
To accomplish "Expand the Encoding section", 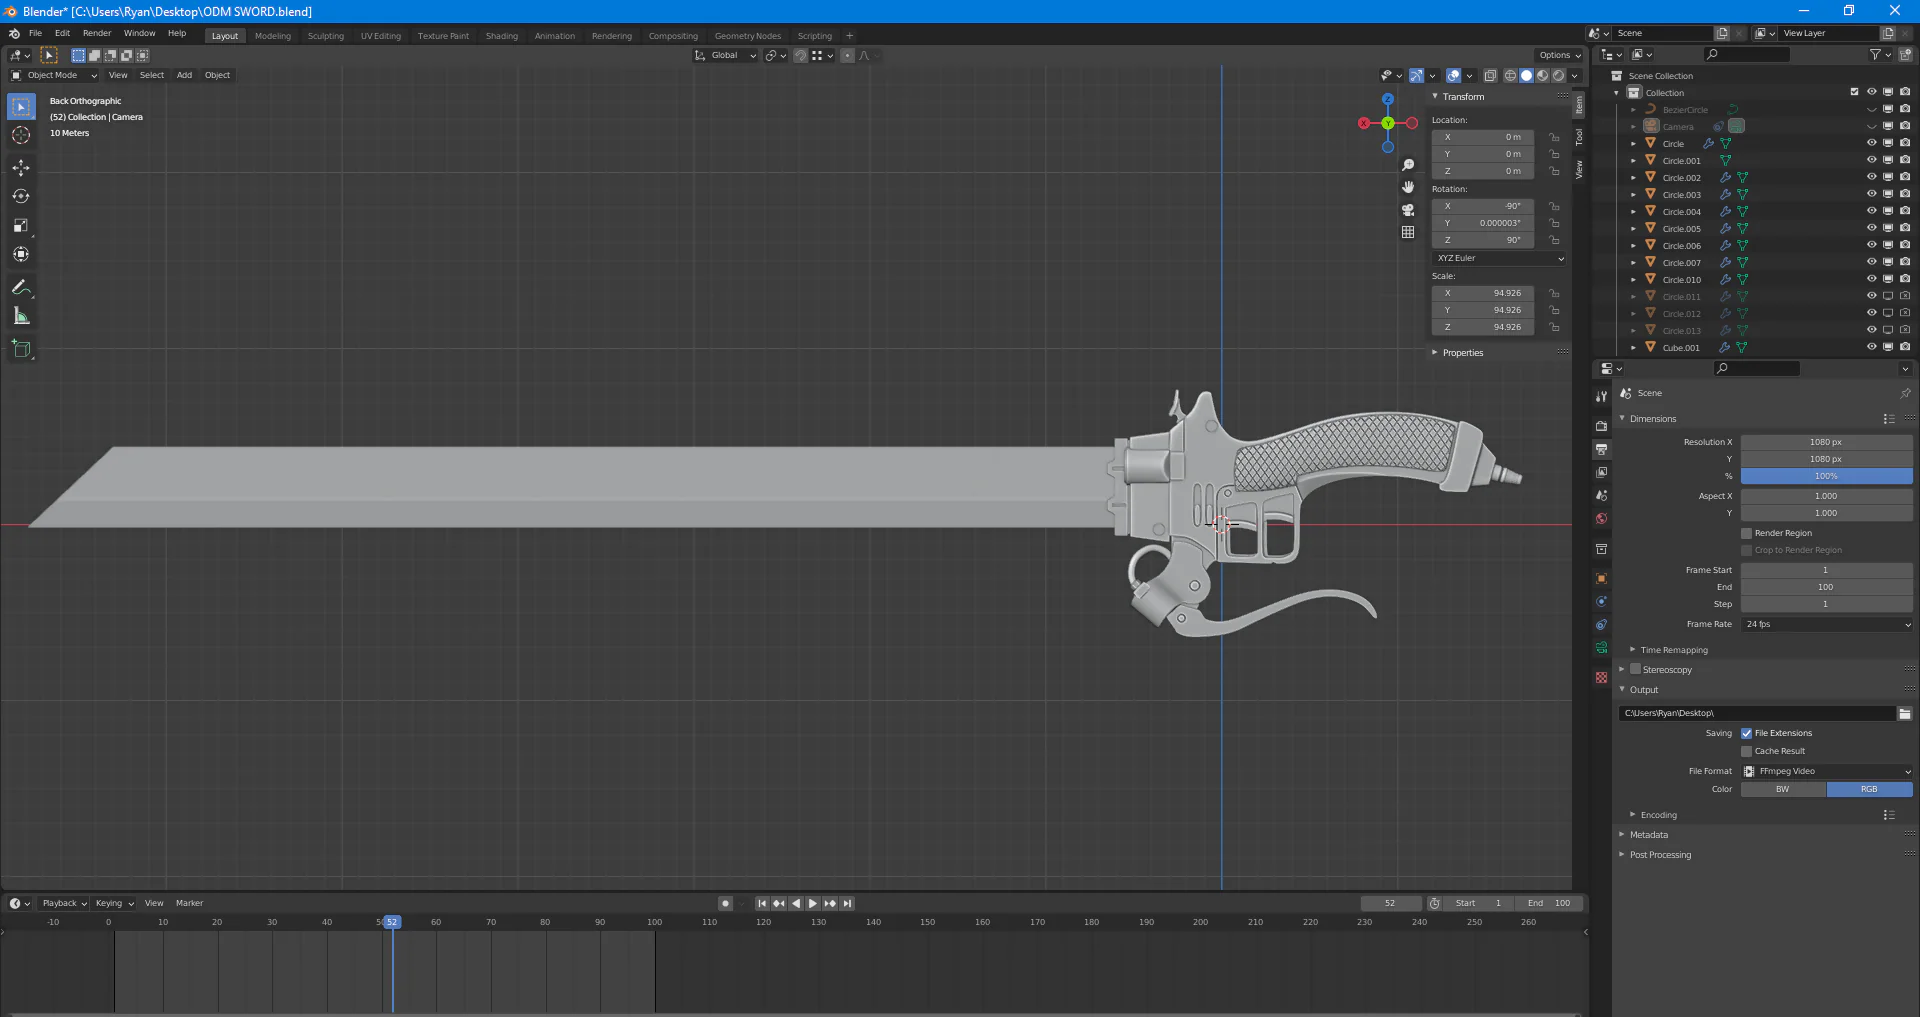I will (x=1658, y=815).
